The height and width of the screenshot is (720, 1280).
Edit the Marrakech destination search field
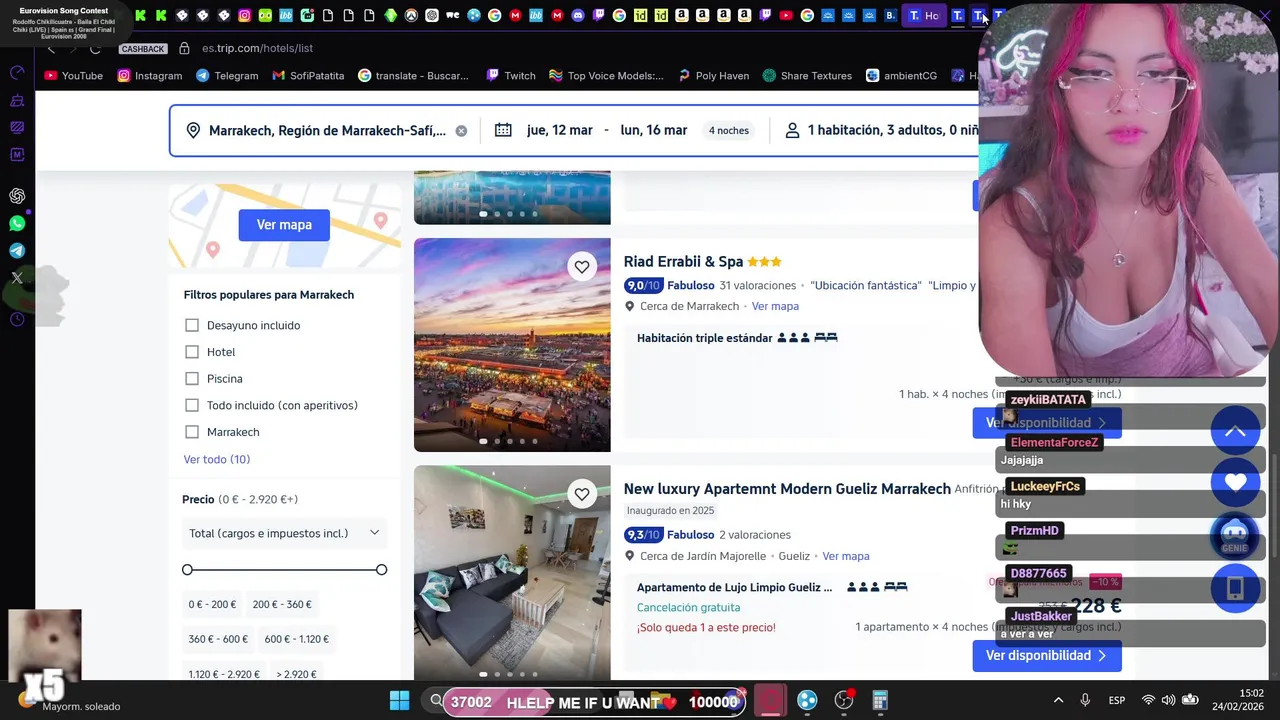click(x=327, y=130)
